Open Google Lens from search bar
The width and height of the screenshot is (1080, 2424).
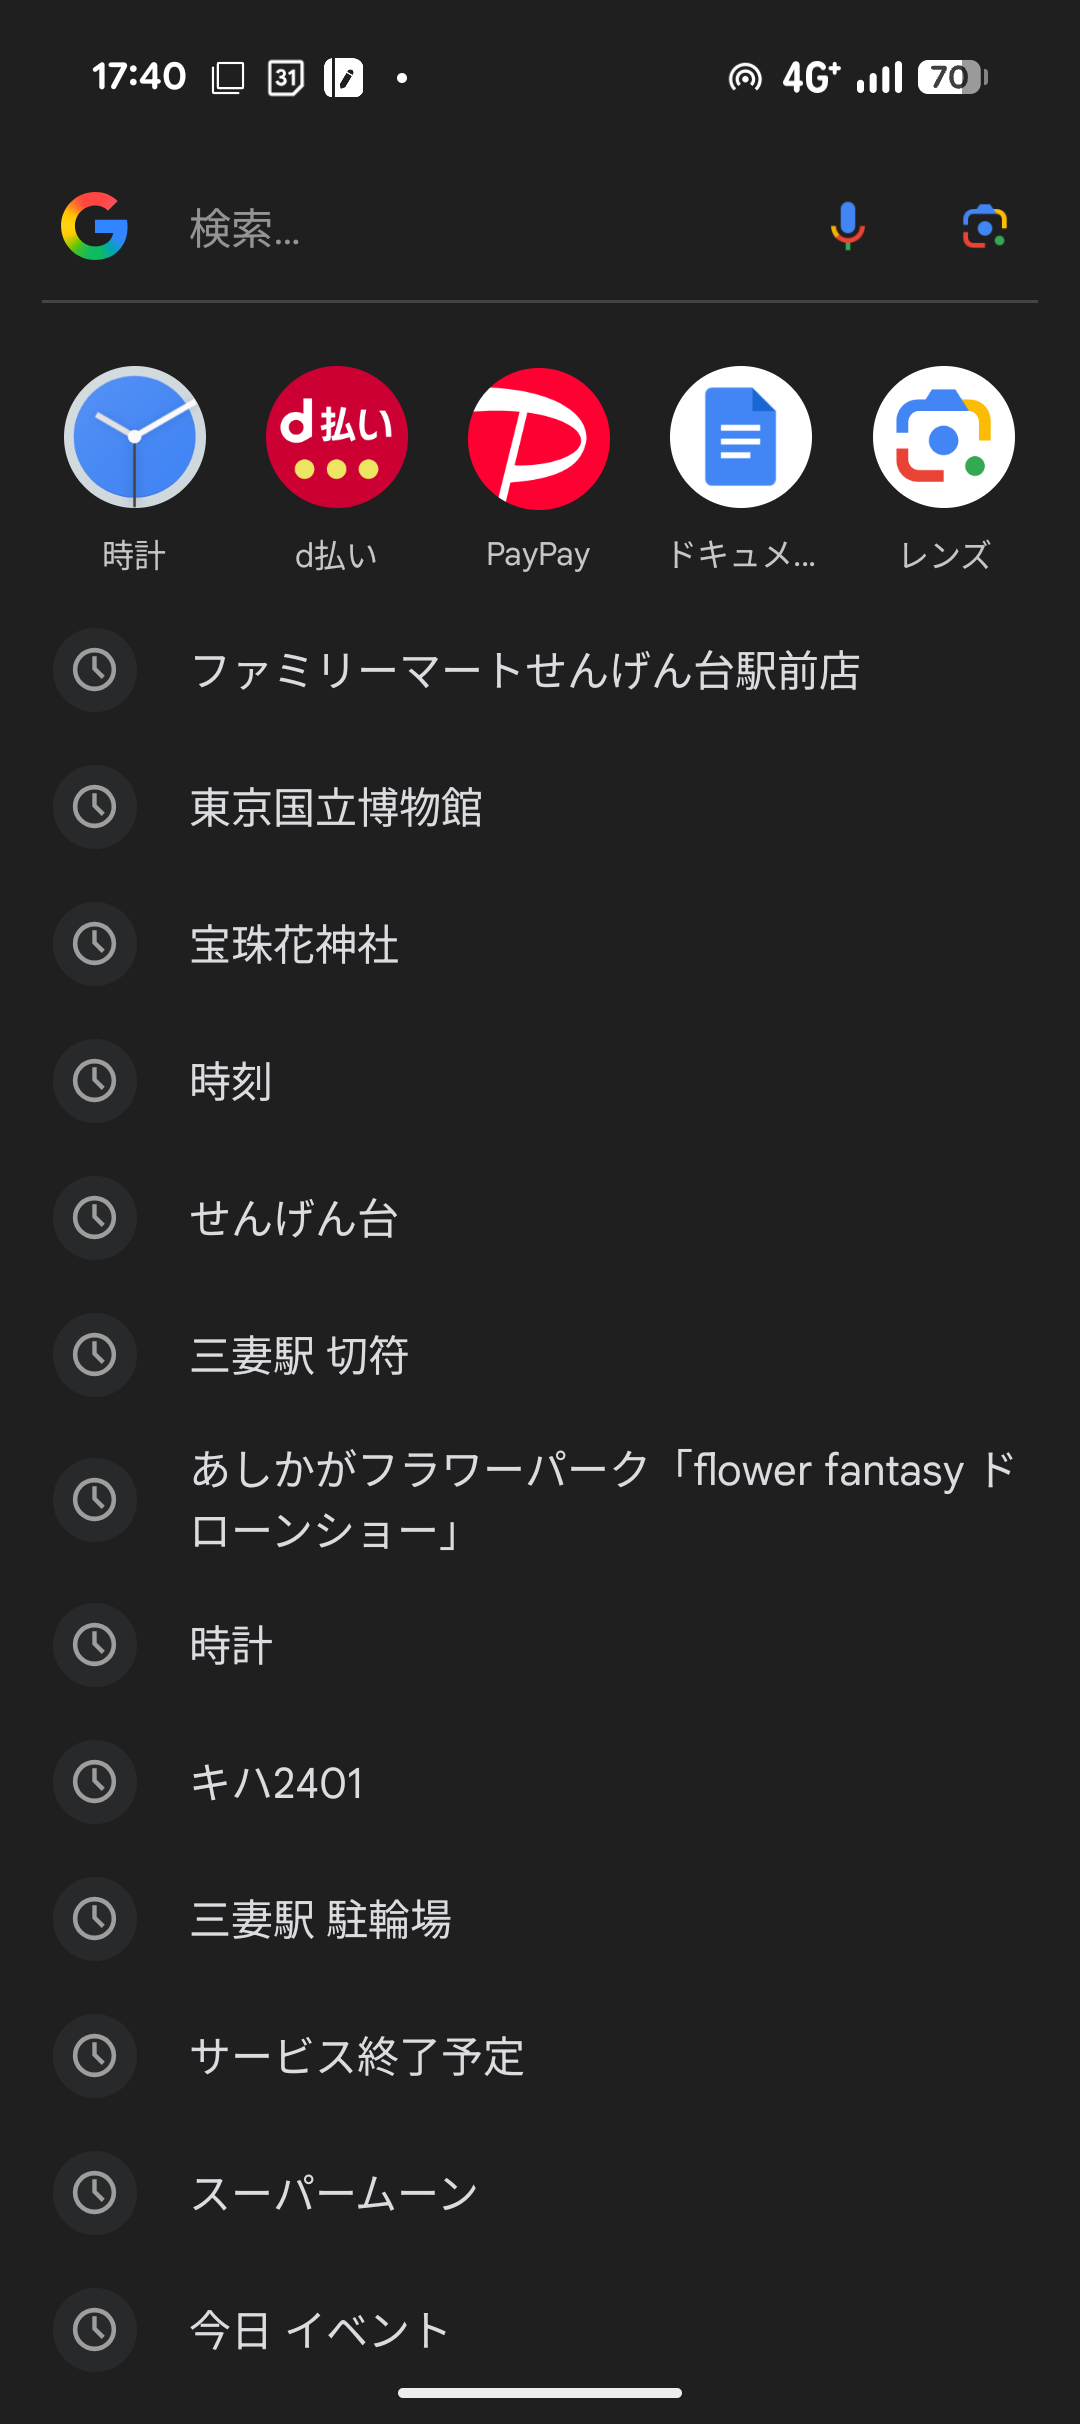click(984, 226)
